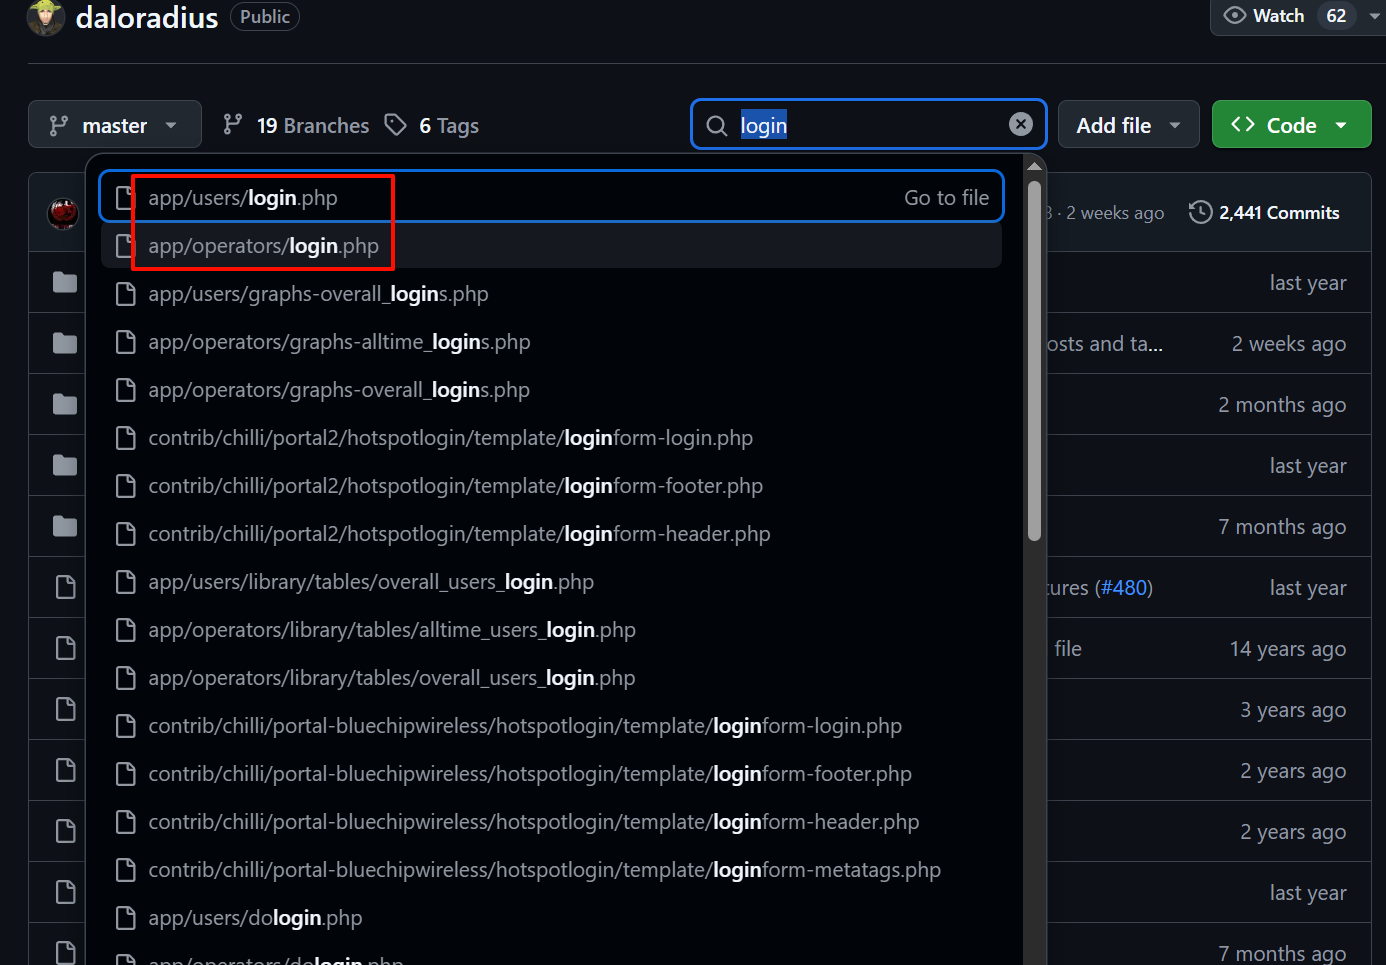
Task: Open the Watch eye icon
Action: (1235, 16)
